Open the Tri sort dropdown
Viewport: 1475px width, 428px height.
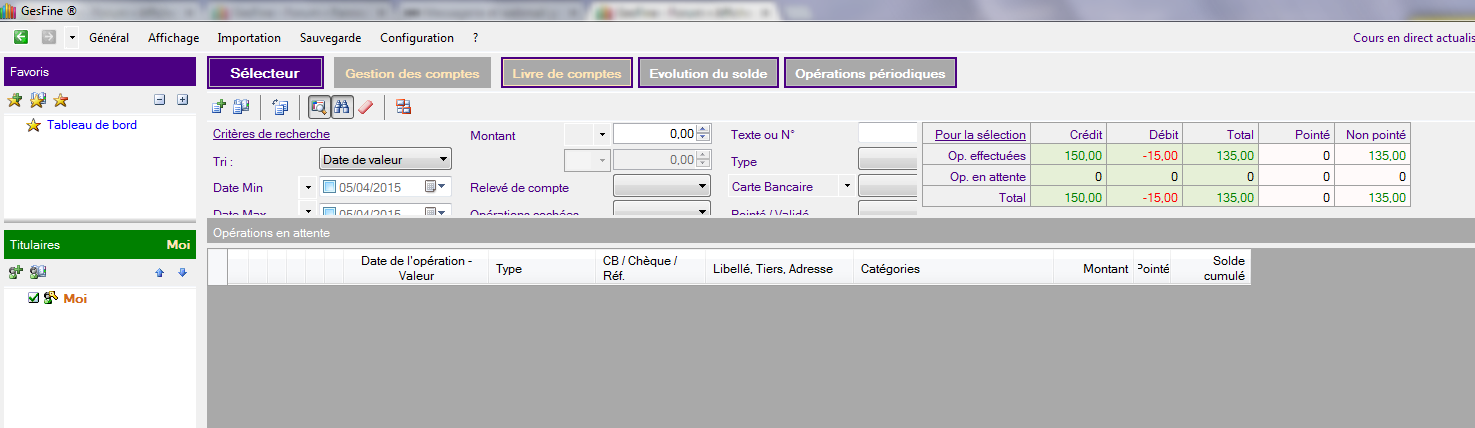click(x=385, y=159)
